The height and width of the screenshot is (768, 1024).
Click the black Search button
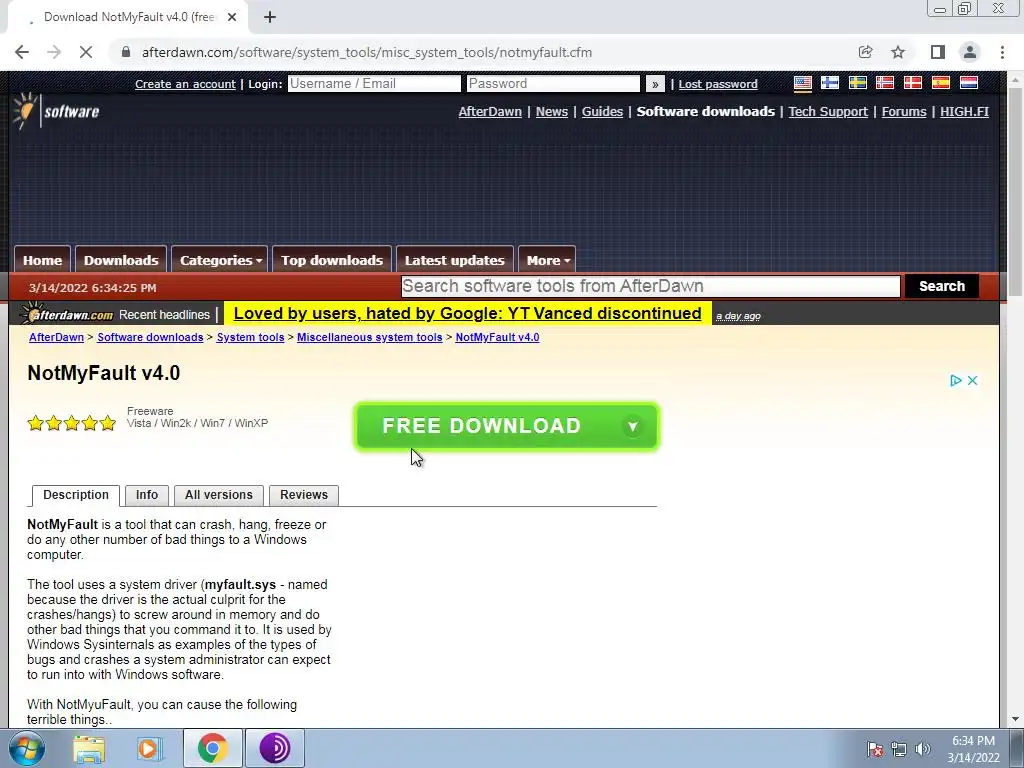coord(942,286)
